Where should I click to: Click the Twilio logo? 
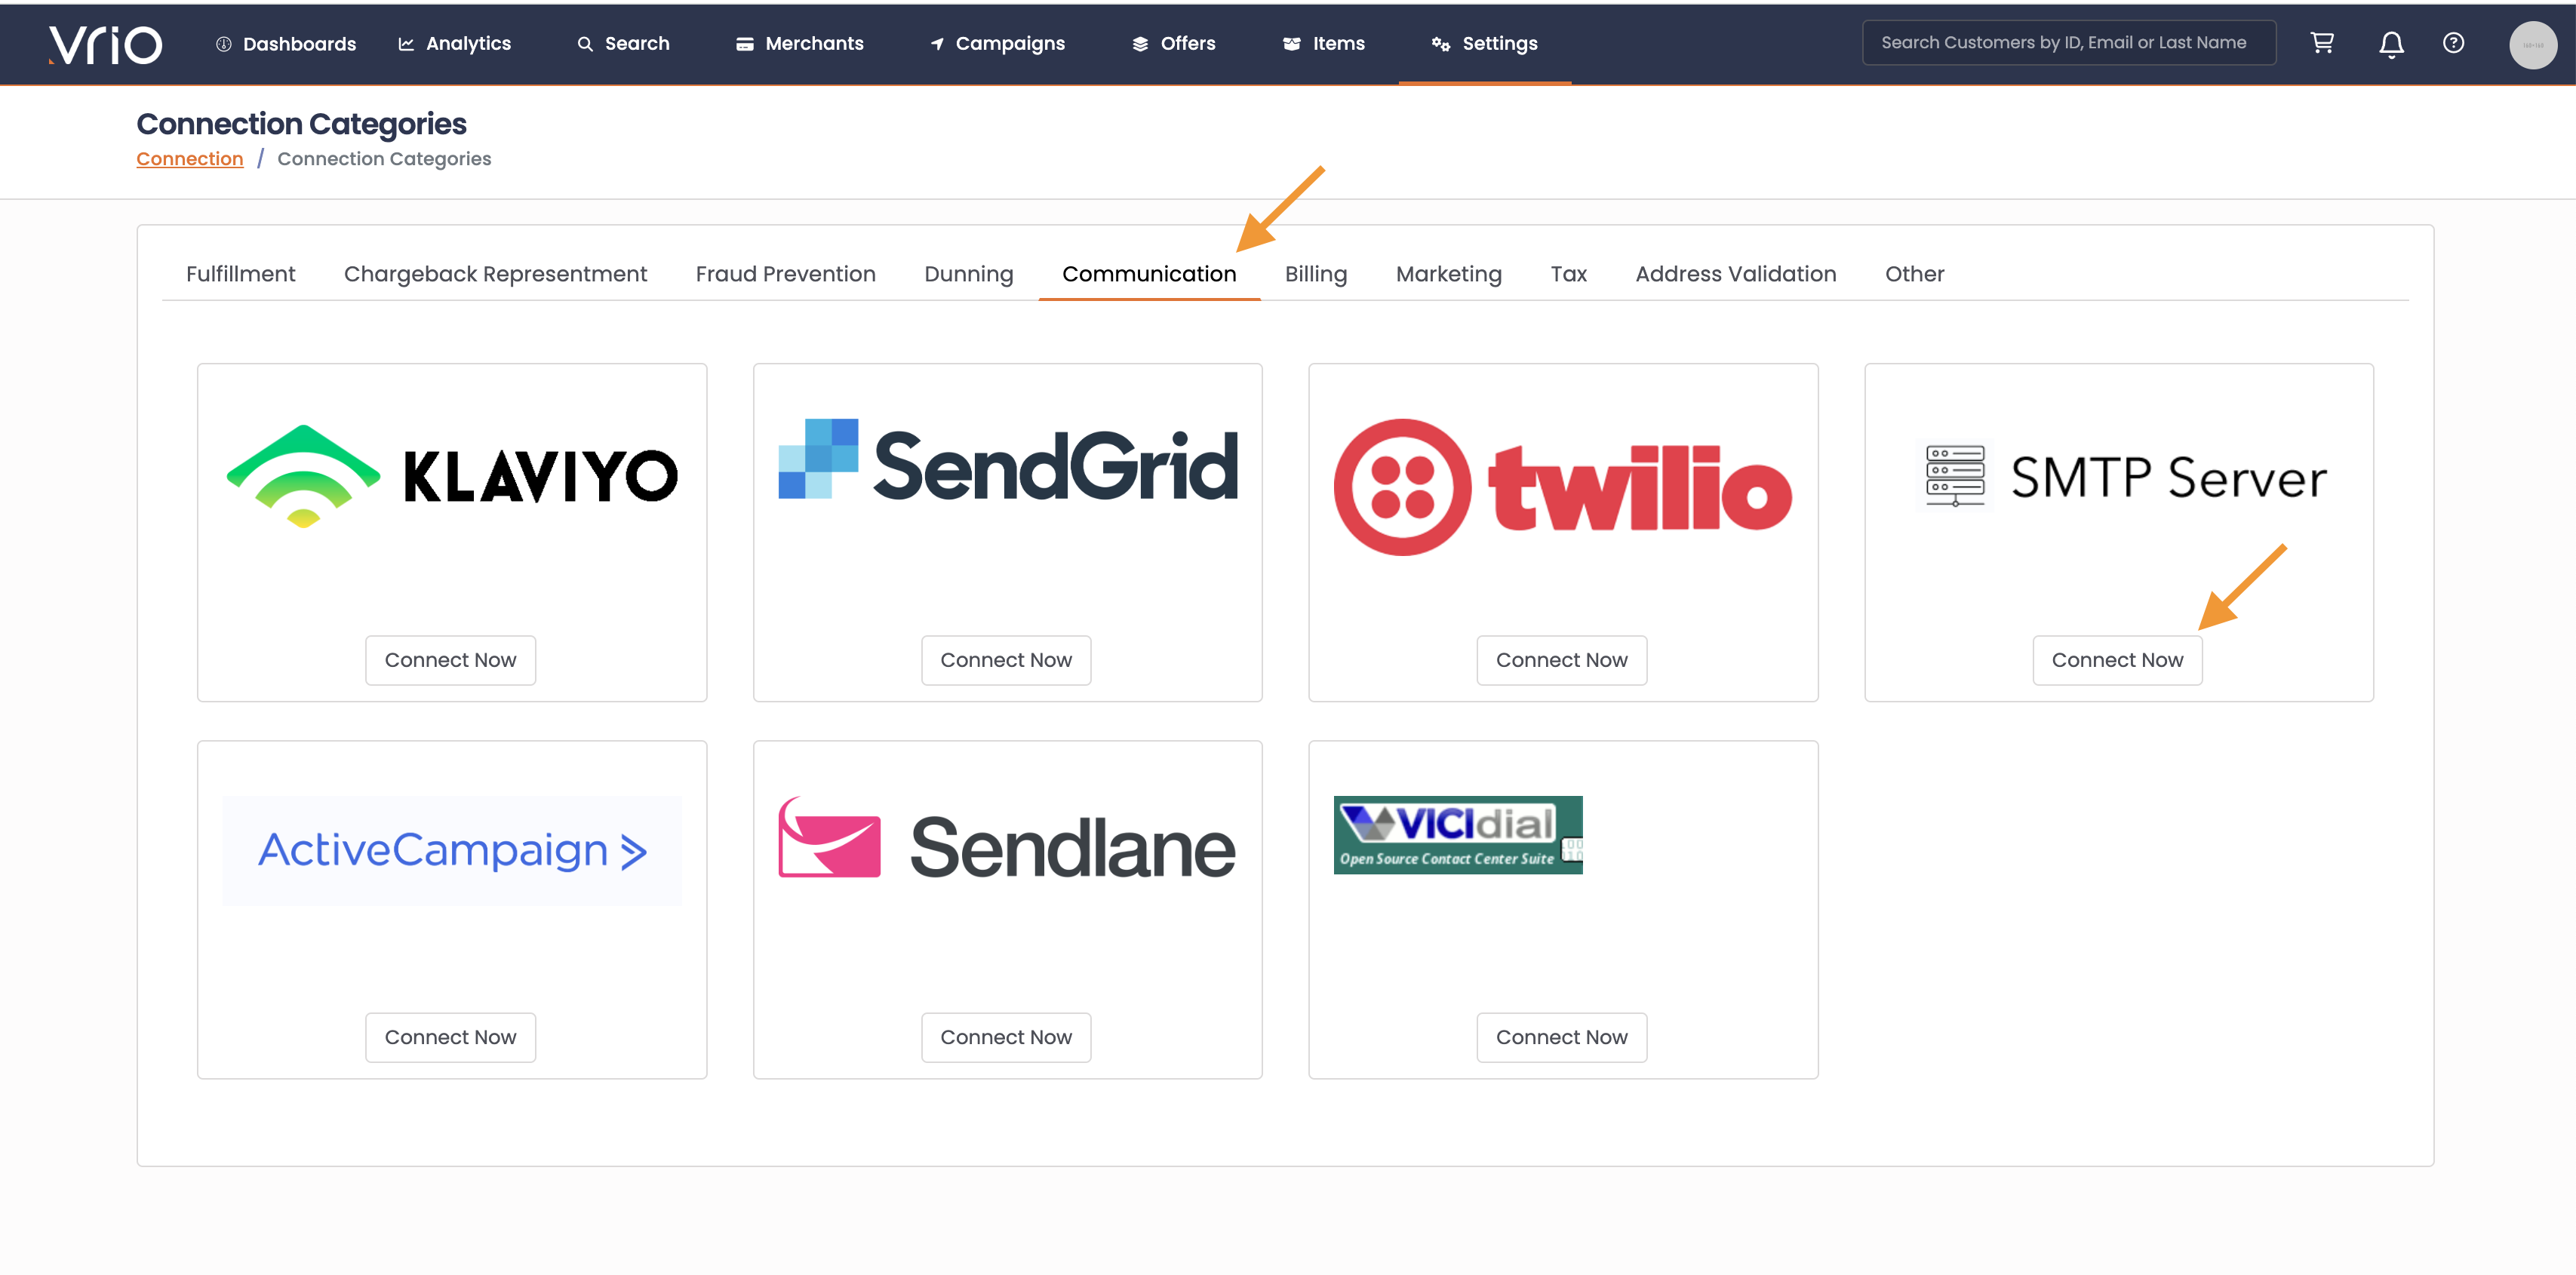(x=1562, y=487)
